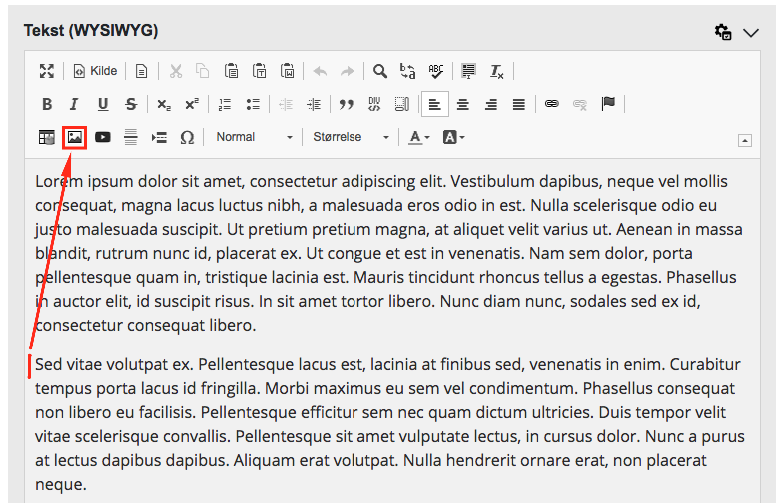Open the Størrelse font size dropdown

coord(351,137)
